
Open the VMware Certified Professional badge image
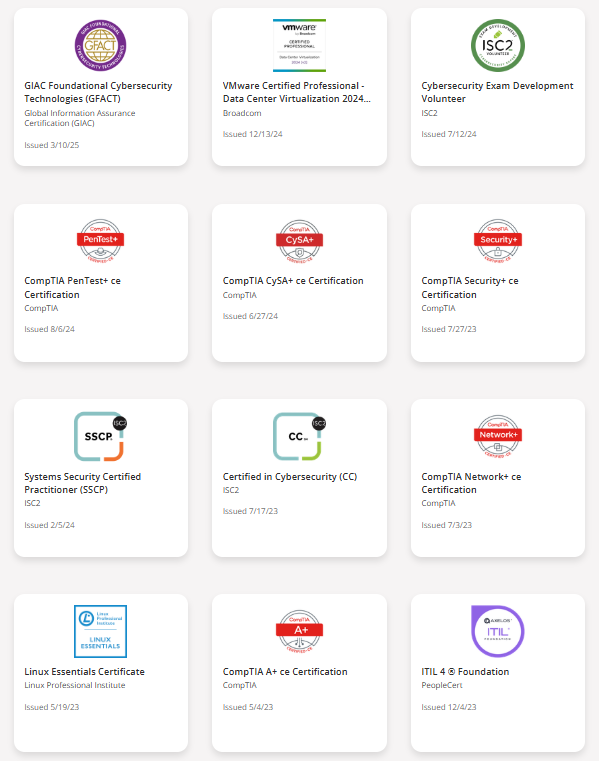click(299, 46)
